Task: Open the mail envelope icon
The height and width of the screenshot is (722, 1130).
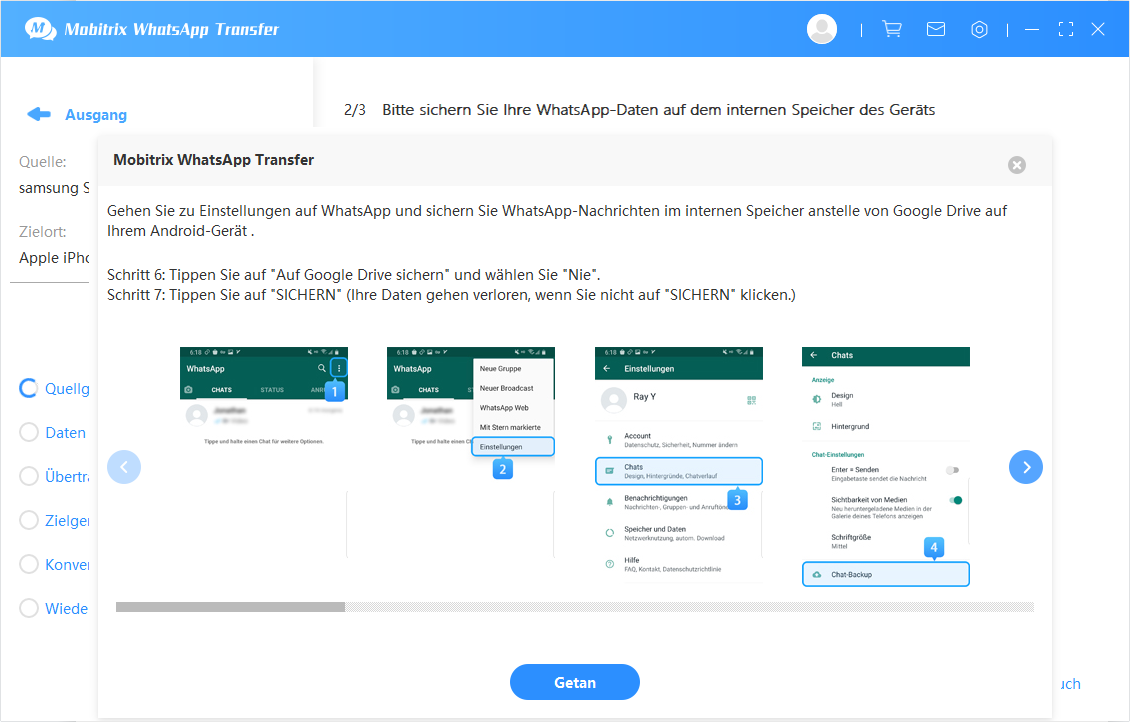Action: point(935,29)
